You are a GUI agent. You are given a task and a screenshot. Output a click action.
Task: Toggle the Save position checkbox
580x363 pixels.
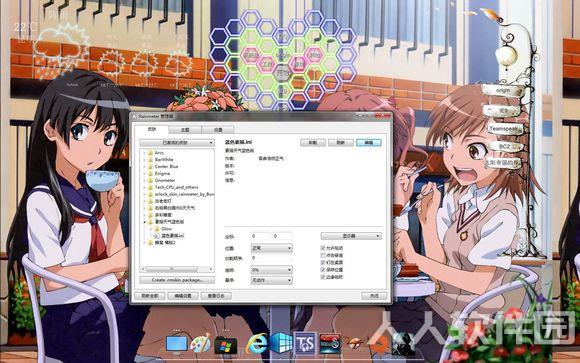coord(323,270)
